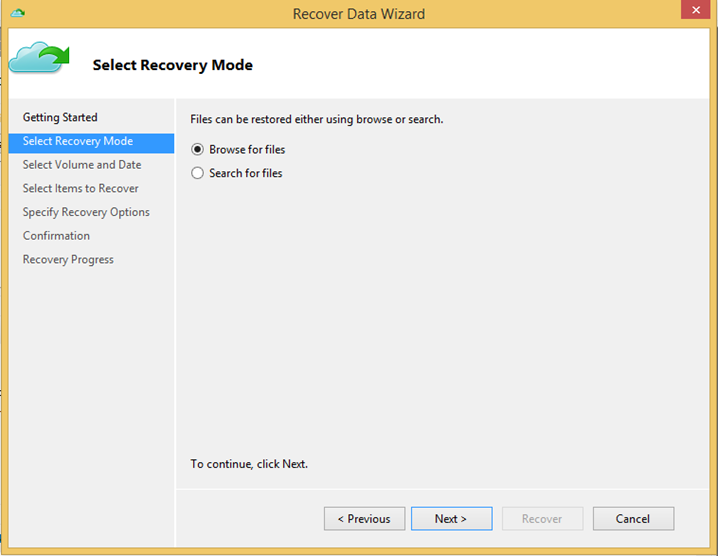The image size is (718, 556).
Task: Click the Search for files label
Action: (x=245, y=173)
